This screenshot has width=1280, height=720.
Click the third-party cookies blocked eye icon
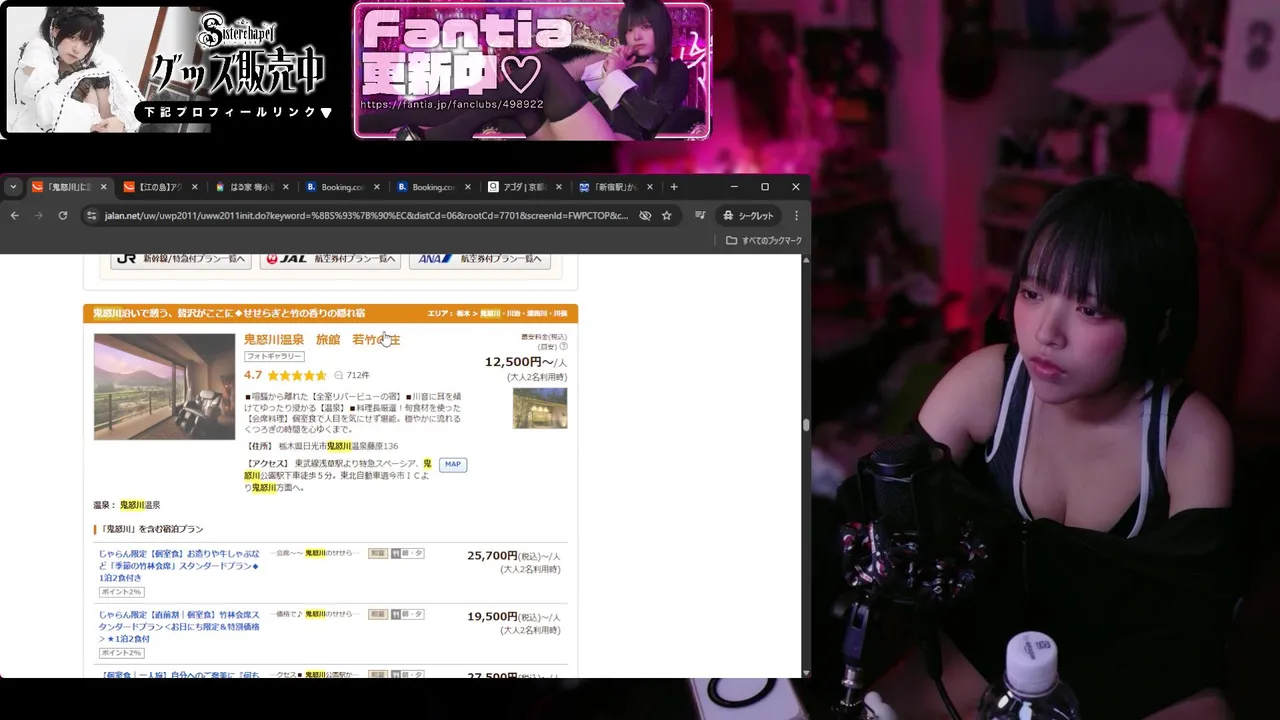click(x=645, y=215)
